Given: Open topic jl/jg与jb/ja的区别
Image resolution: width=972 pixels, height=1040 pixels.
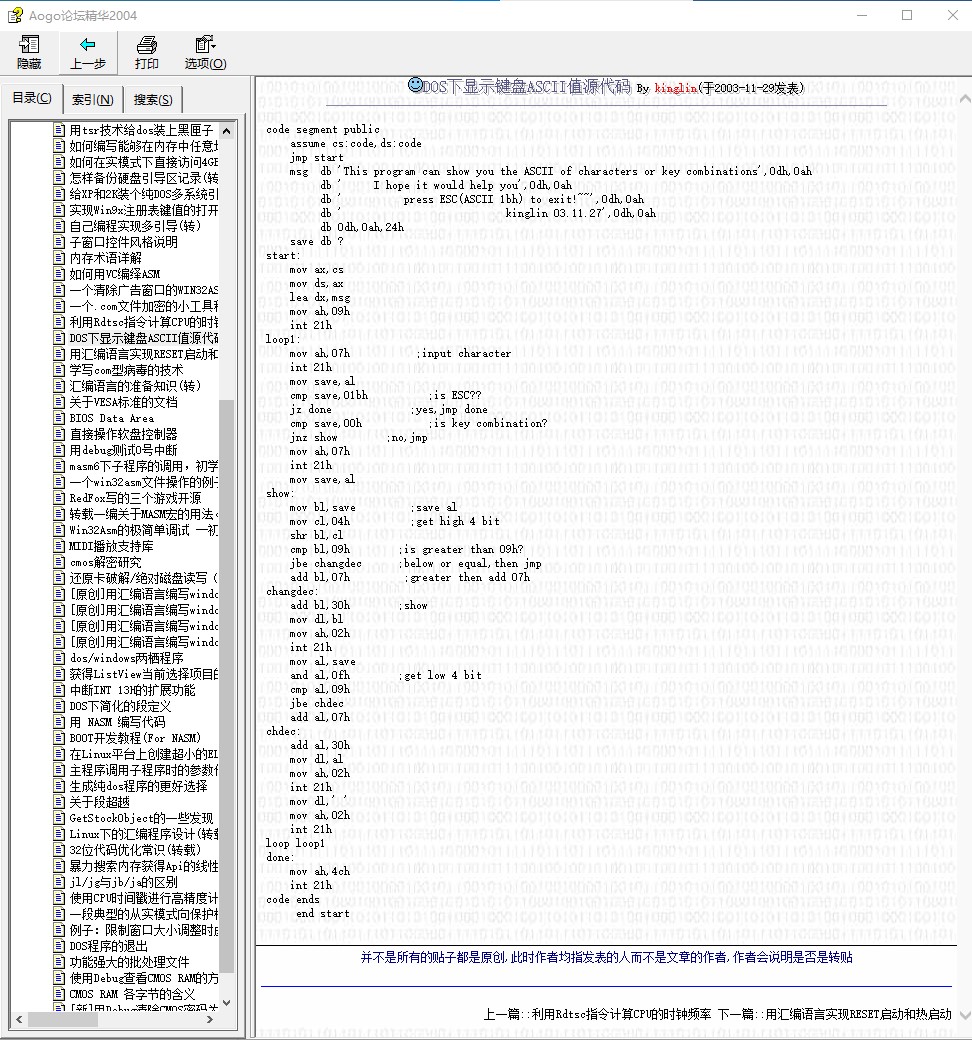Looking at the screenshot, I should [x=123, y=881].
